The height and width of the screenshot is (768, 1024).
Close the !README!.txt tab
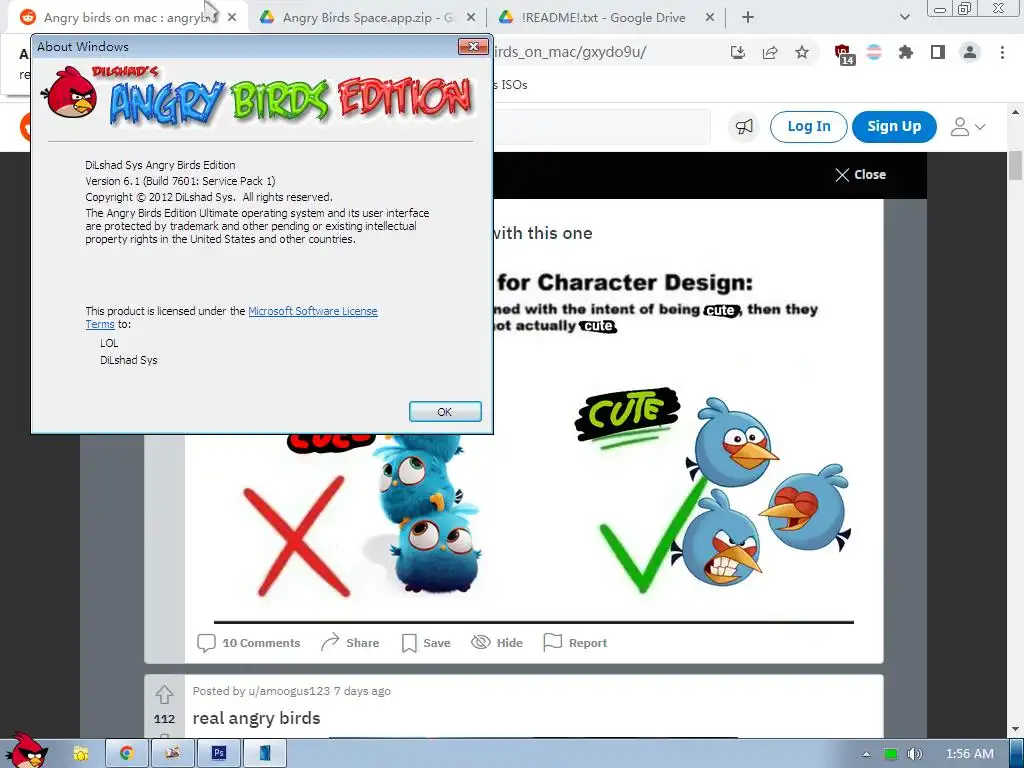coord(710,18)
